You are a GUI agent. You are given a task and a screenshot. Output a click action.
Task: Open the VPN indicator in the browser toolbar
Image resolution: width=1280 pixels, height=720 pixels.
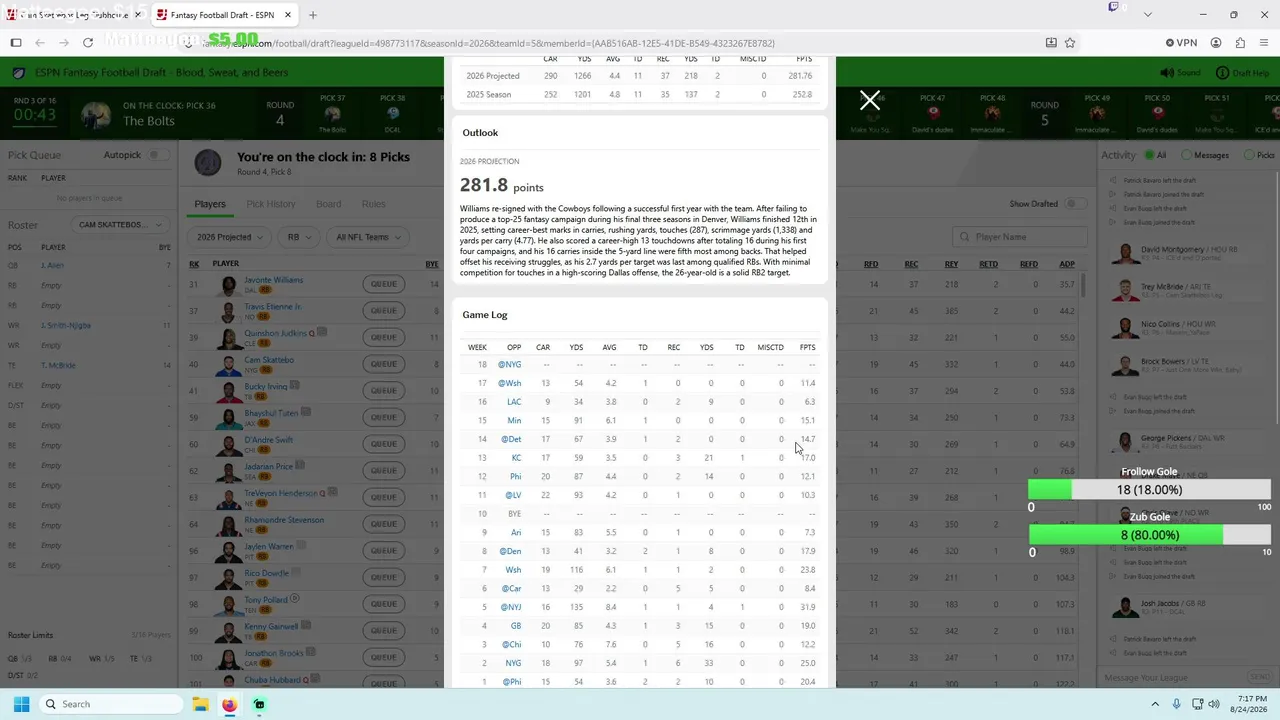coord(1181,43)
